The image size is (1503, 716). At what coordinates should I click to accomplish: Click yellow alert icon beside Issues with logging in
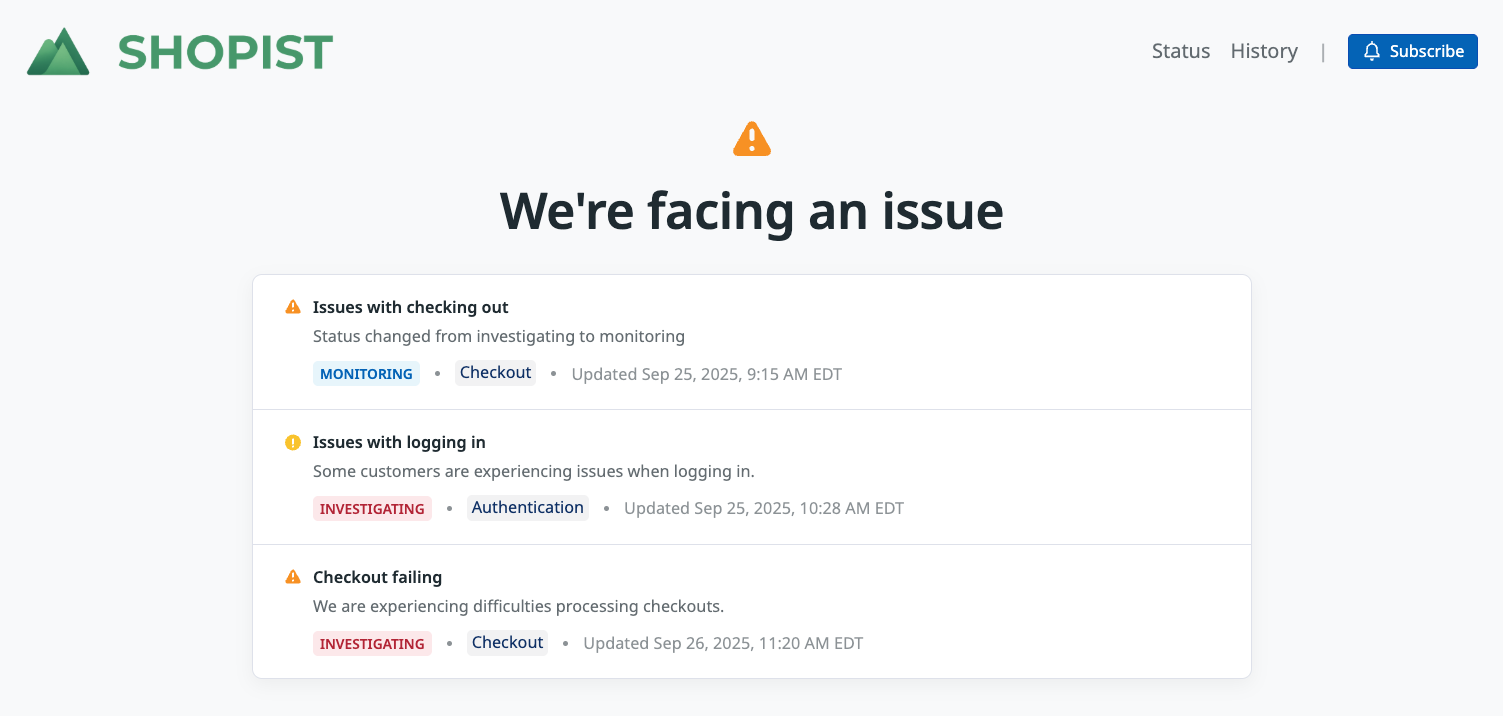[293, 442]
